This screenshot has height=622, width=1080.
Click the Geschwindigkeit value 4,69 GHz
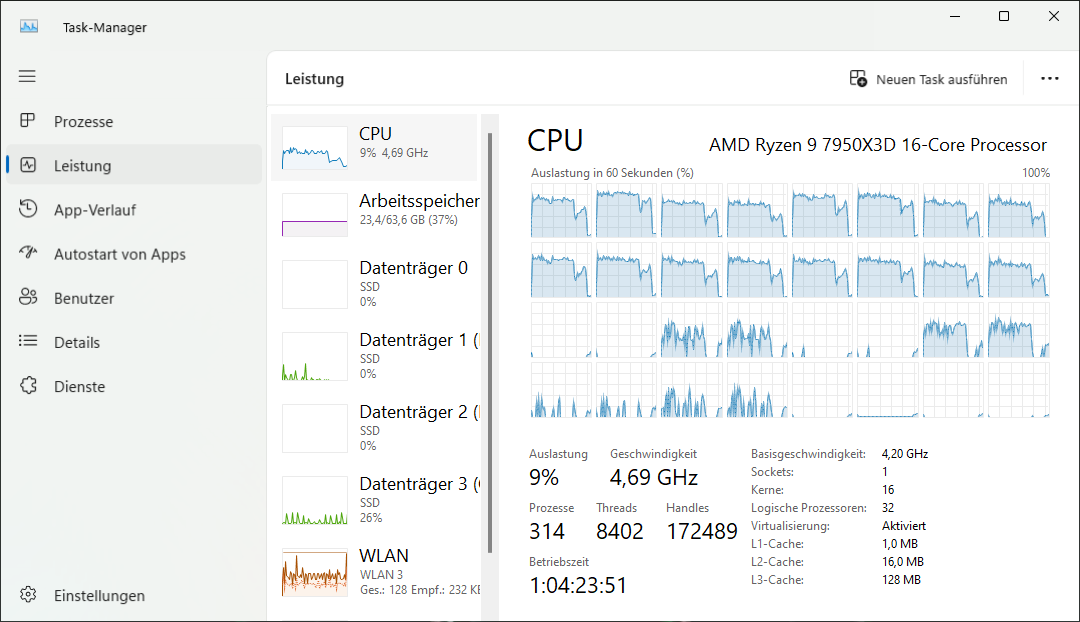click(x=654, y=477)
